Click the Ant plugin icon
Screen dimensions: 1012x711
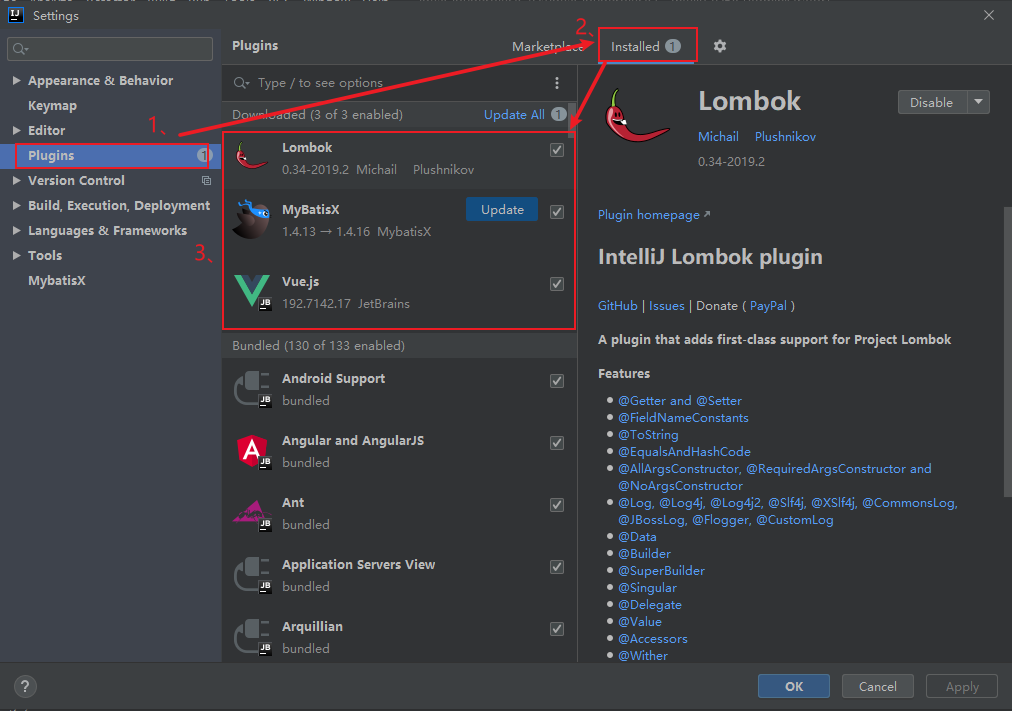[252, 514]
